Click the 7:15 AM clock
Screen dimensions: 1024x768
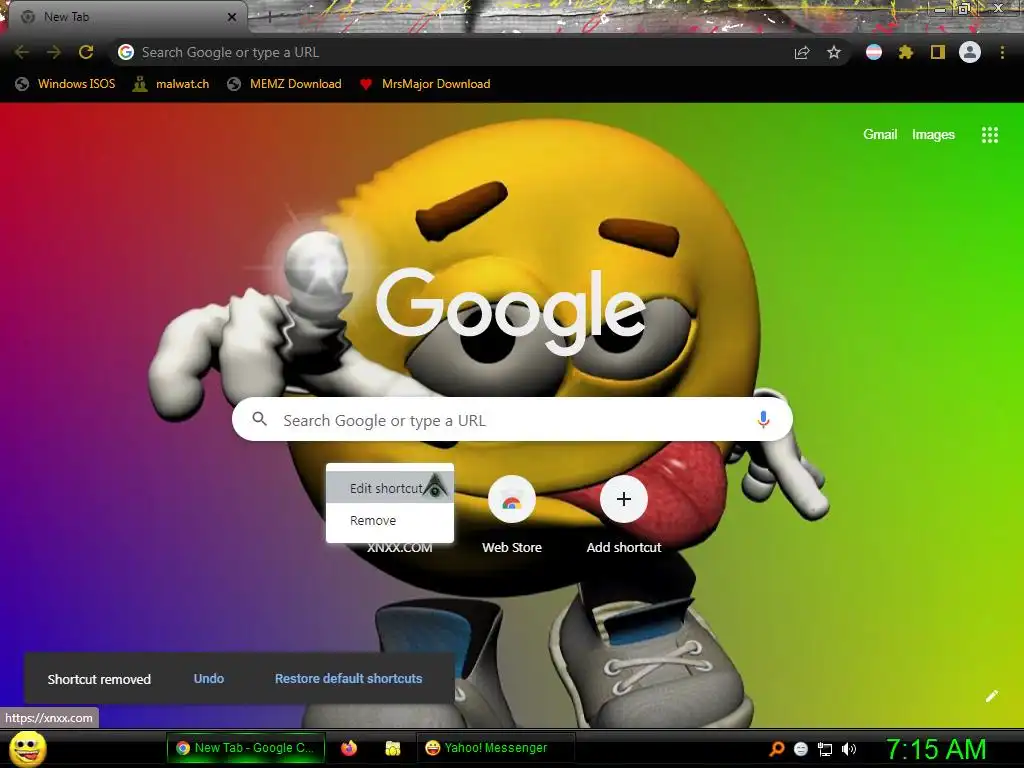click(936, 749)
